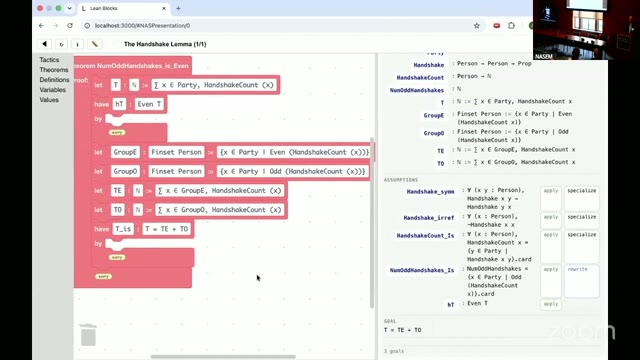Click the T variable name field

pos(116,85)
